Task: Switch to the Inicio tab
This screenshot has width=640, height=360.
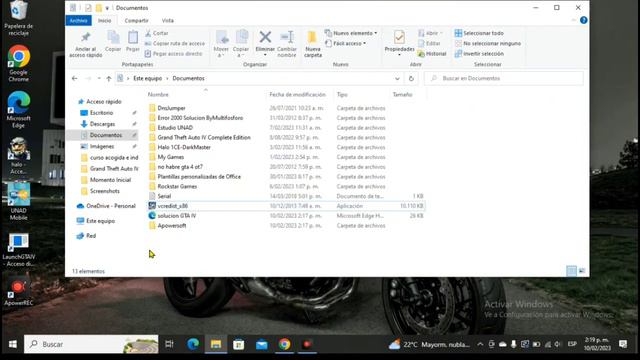Action: coord(104,20)
